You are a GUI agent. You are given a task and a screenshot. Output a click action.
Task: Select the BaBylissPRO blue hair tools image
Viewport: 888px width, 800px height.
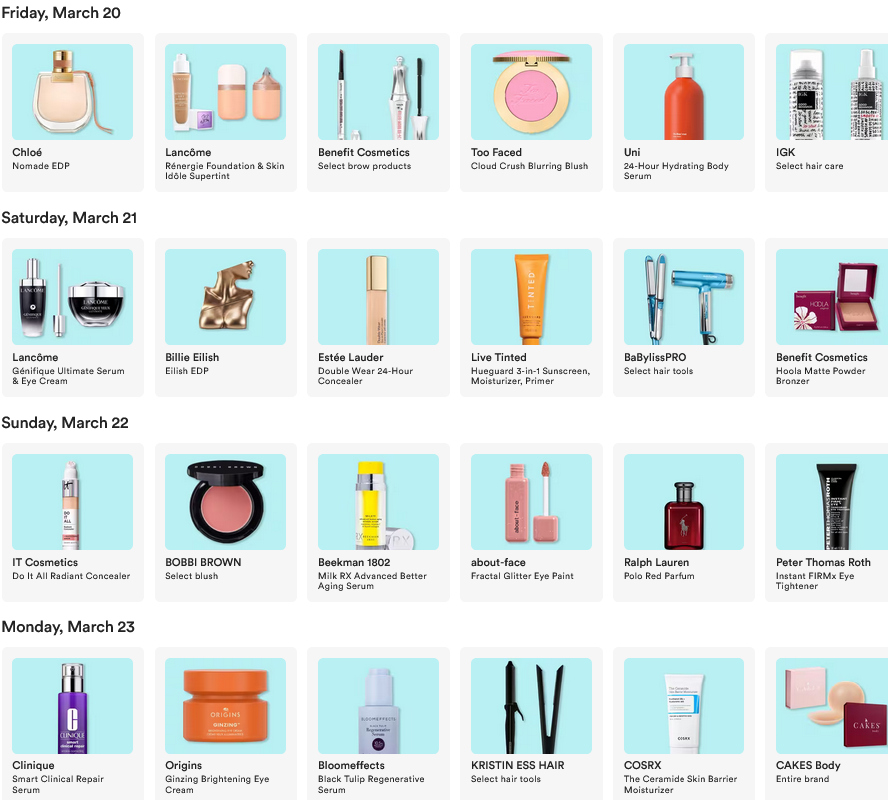tap(684, 297)
